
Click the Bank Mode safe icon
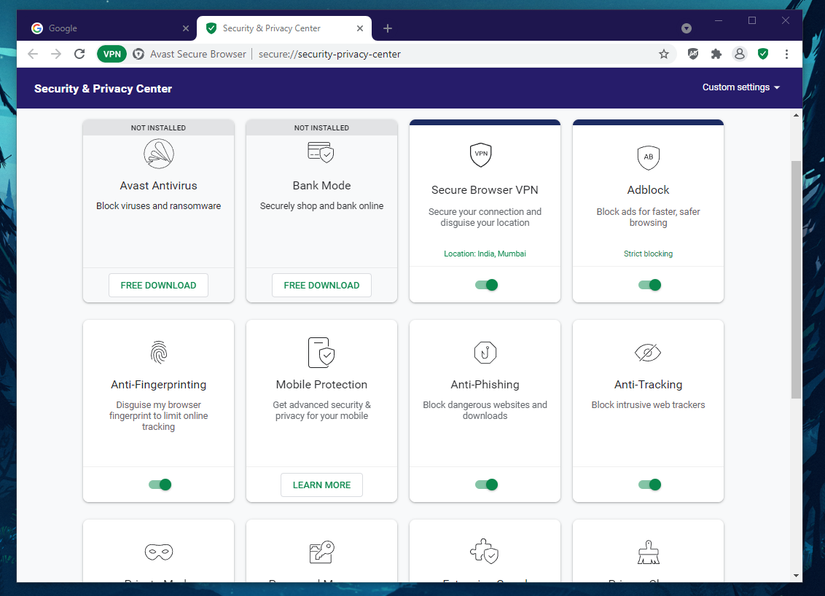[x=321, y=152]
